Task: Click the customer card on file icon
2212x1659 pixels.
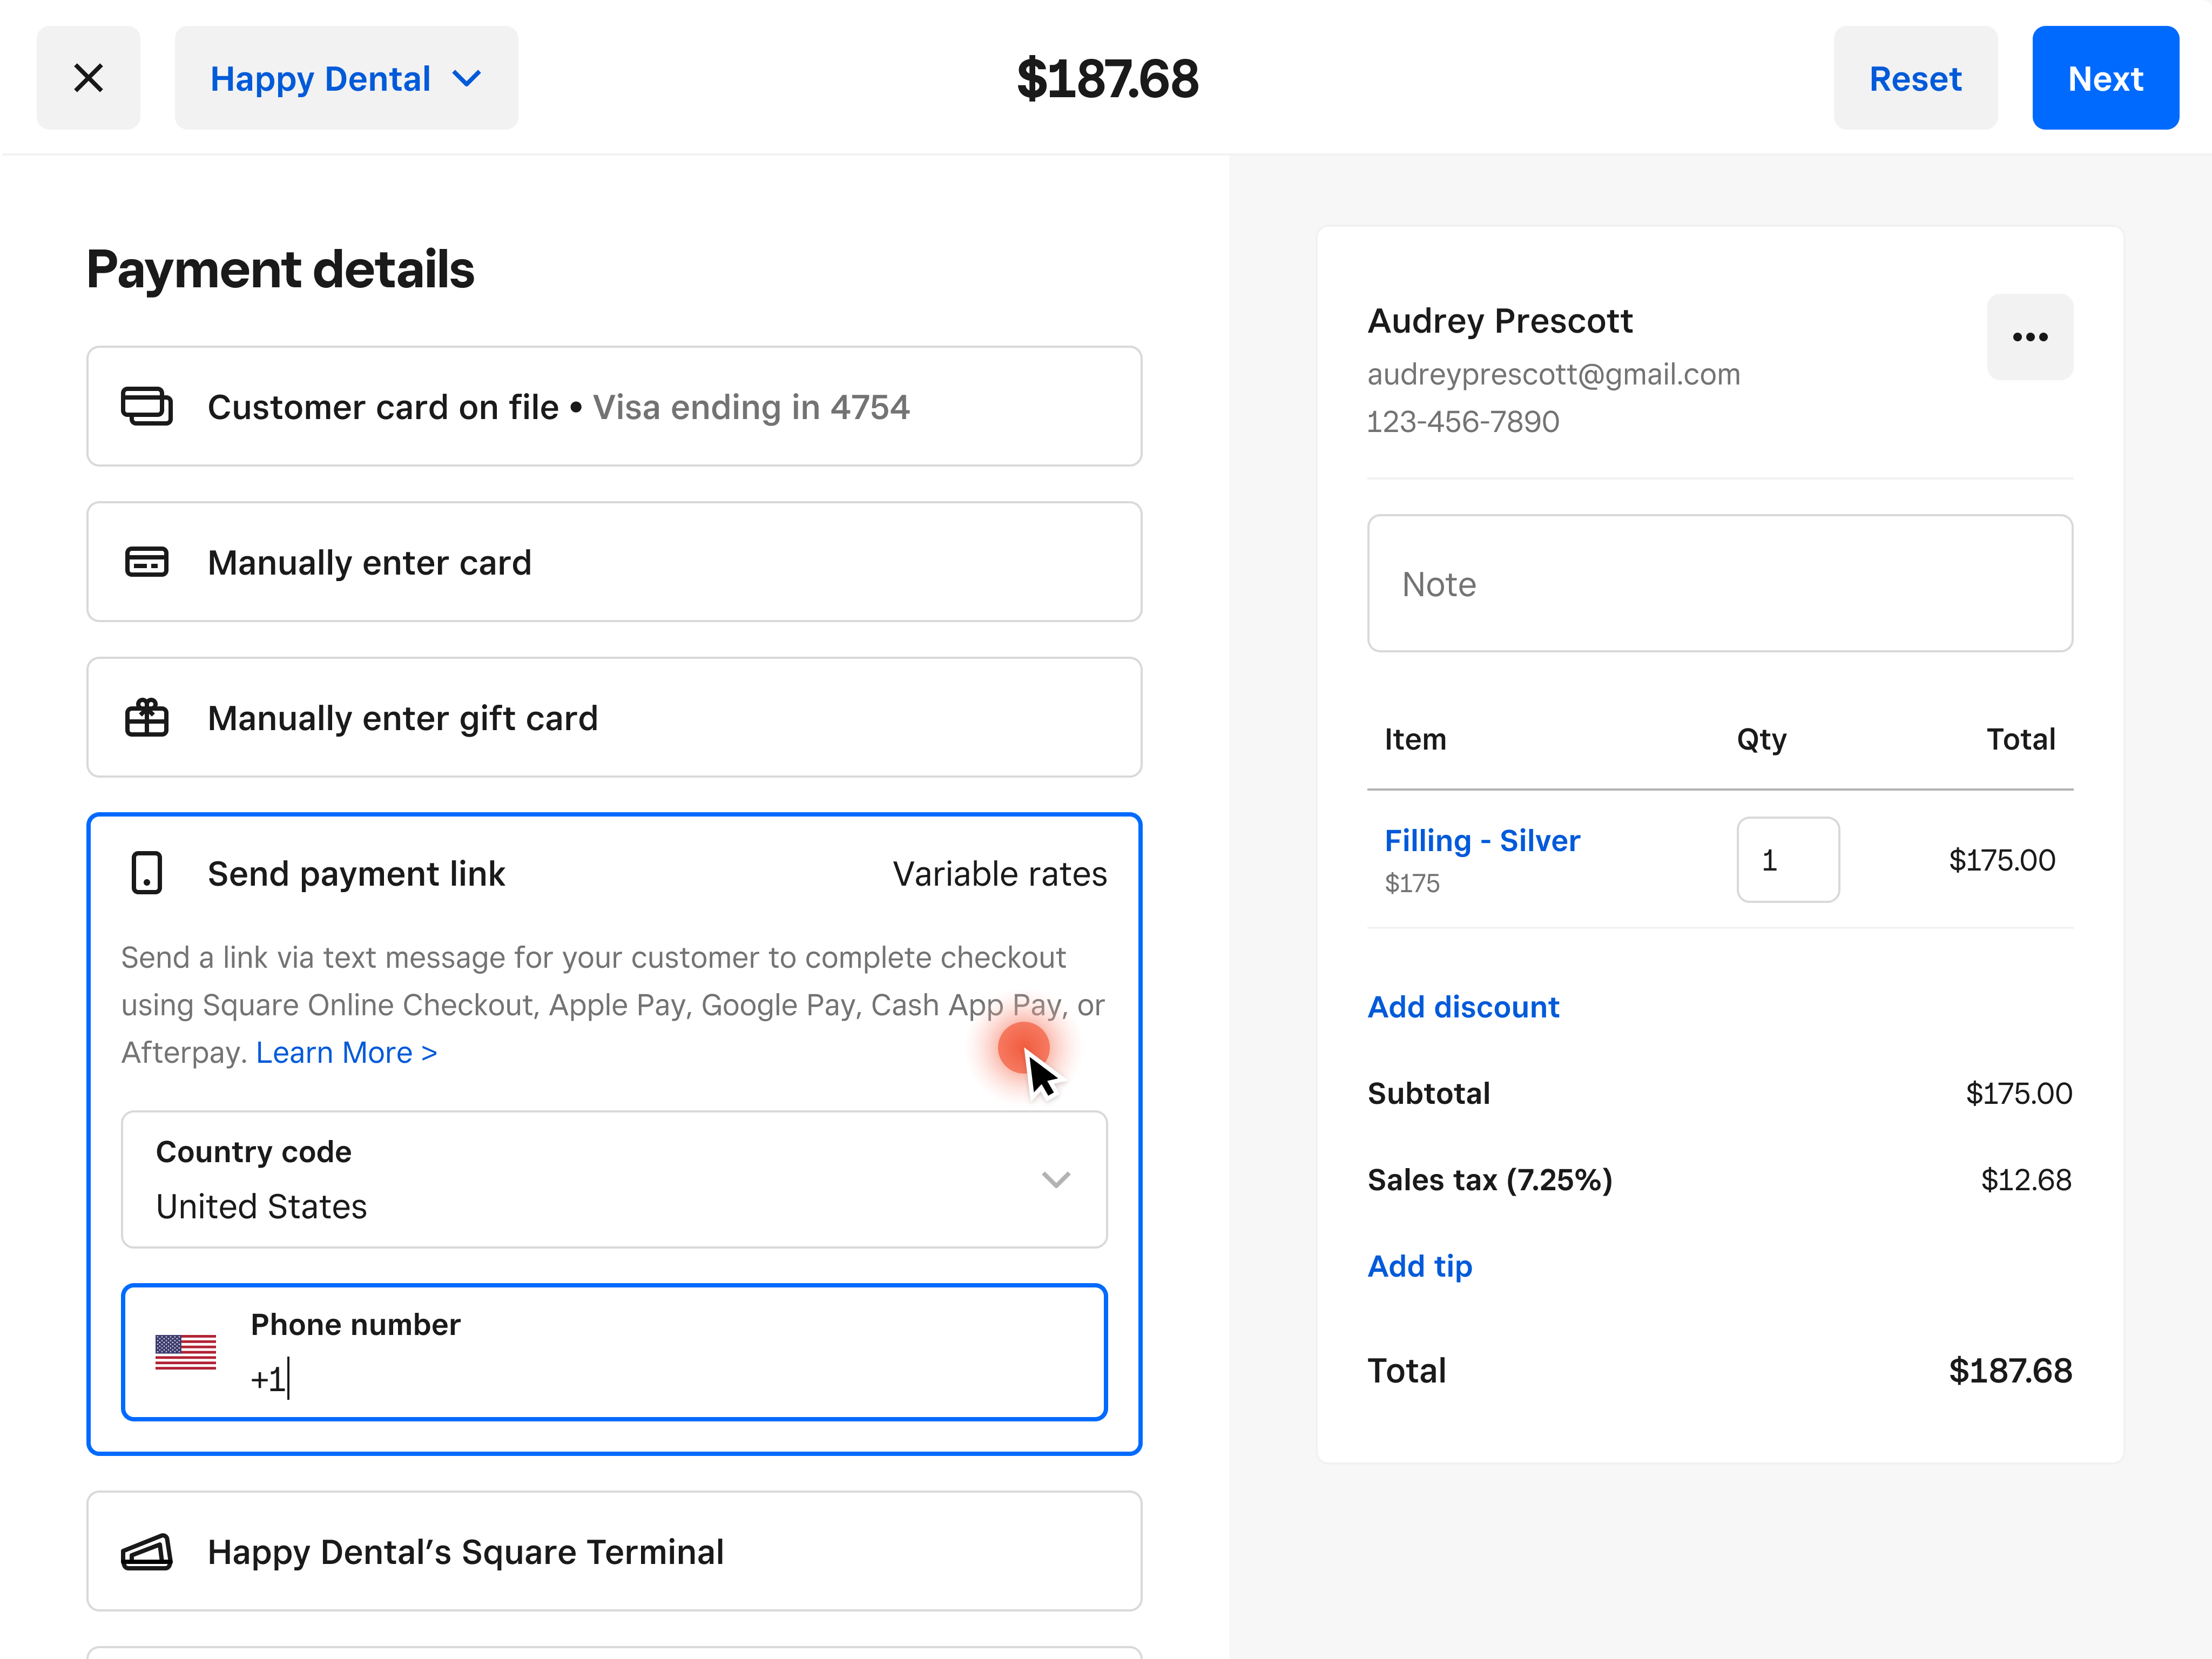Action: coord(147,407)
